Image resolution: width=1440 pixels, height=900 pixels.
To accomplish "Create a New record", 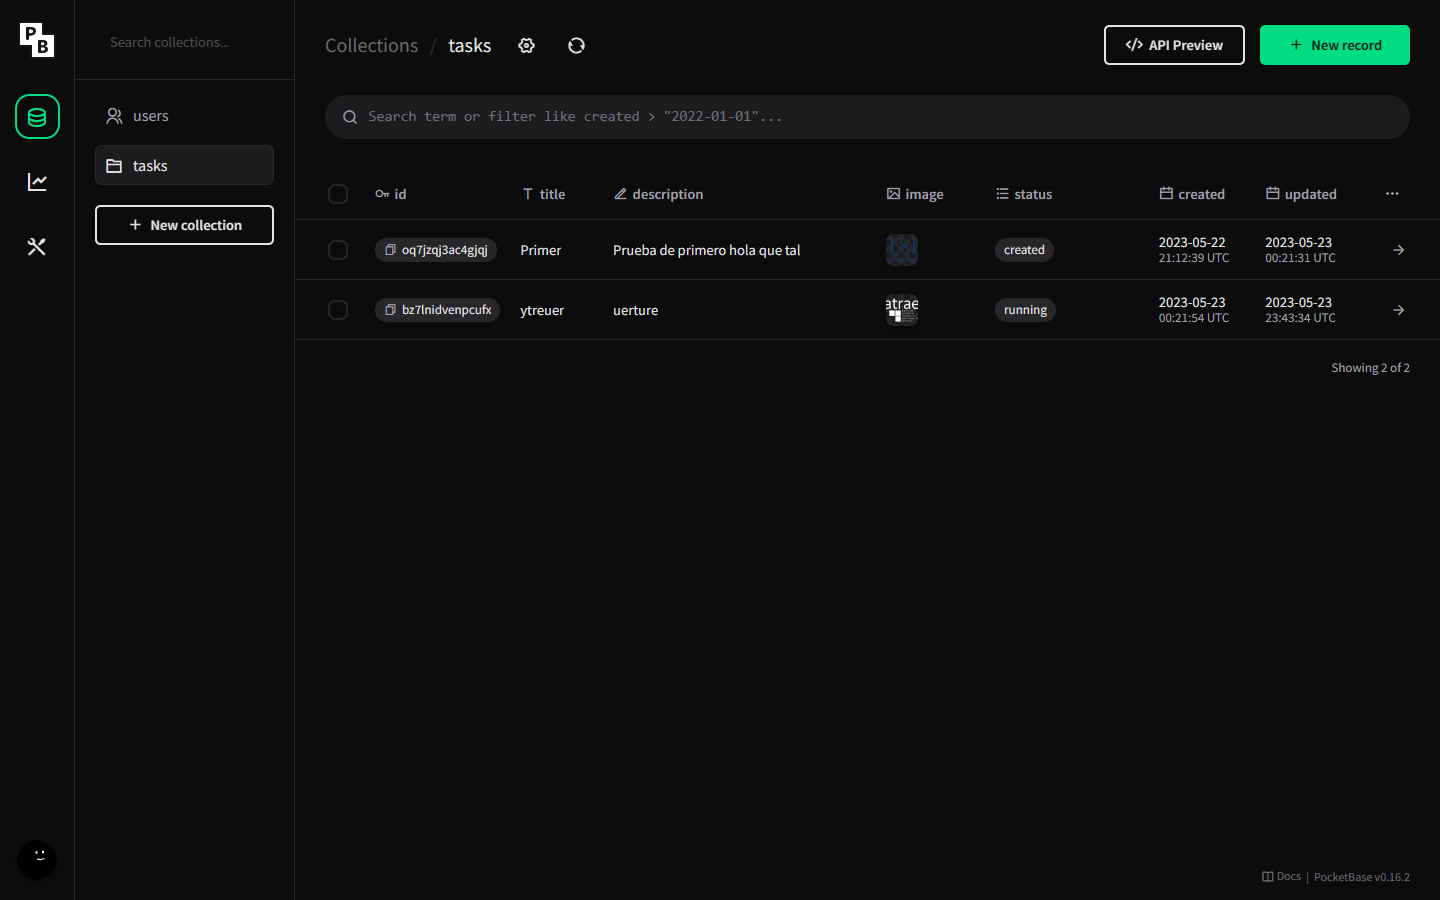I will (x=1335, y=45).
